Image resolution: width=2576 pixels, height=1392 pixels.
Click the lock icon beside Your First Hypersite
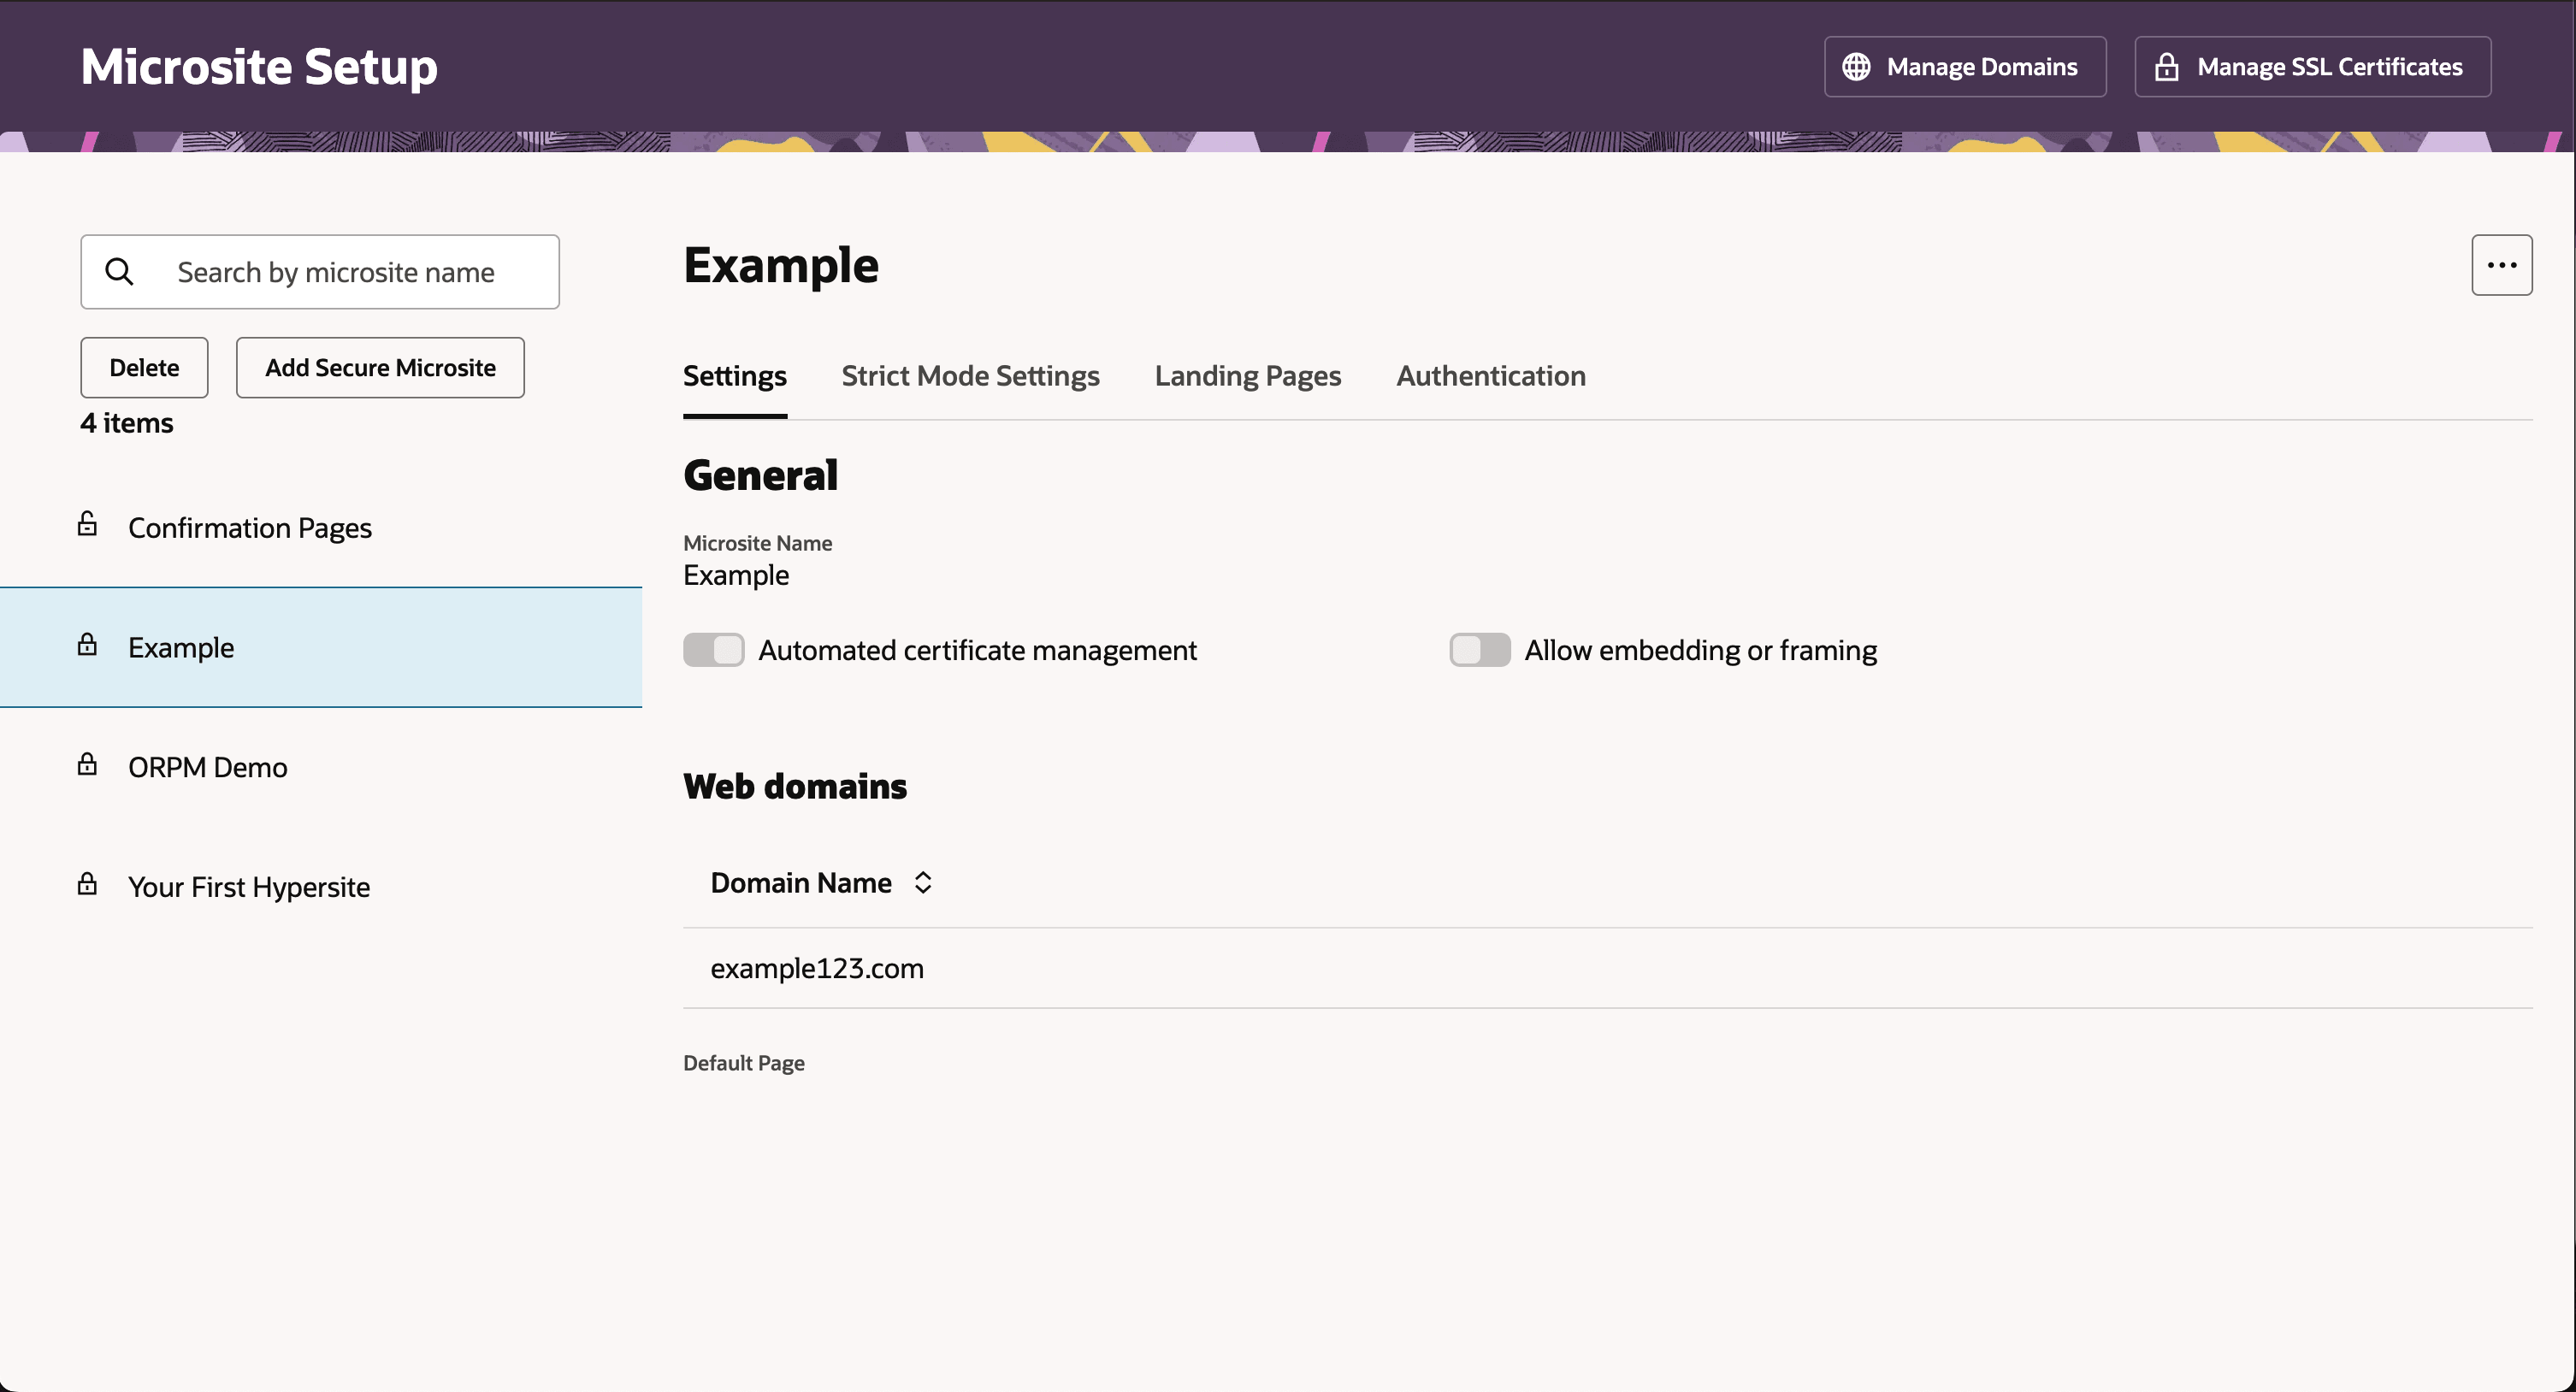click(88, 884)
